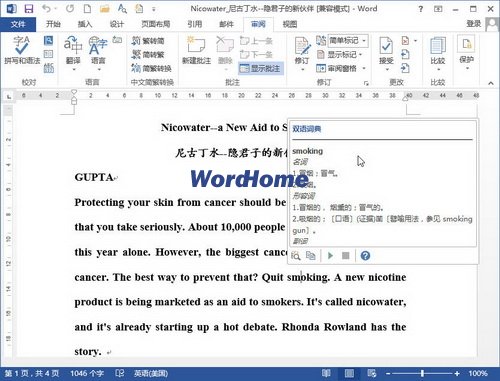
Task: Open 简繁转换 dialog
Action: click(x=152, y=68)
